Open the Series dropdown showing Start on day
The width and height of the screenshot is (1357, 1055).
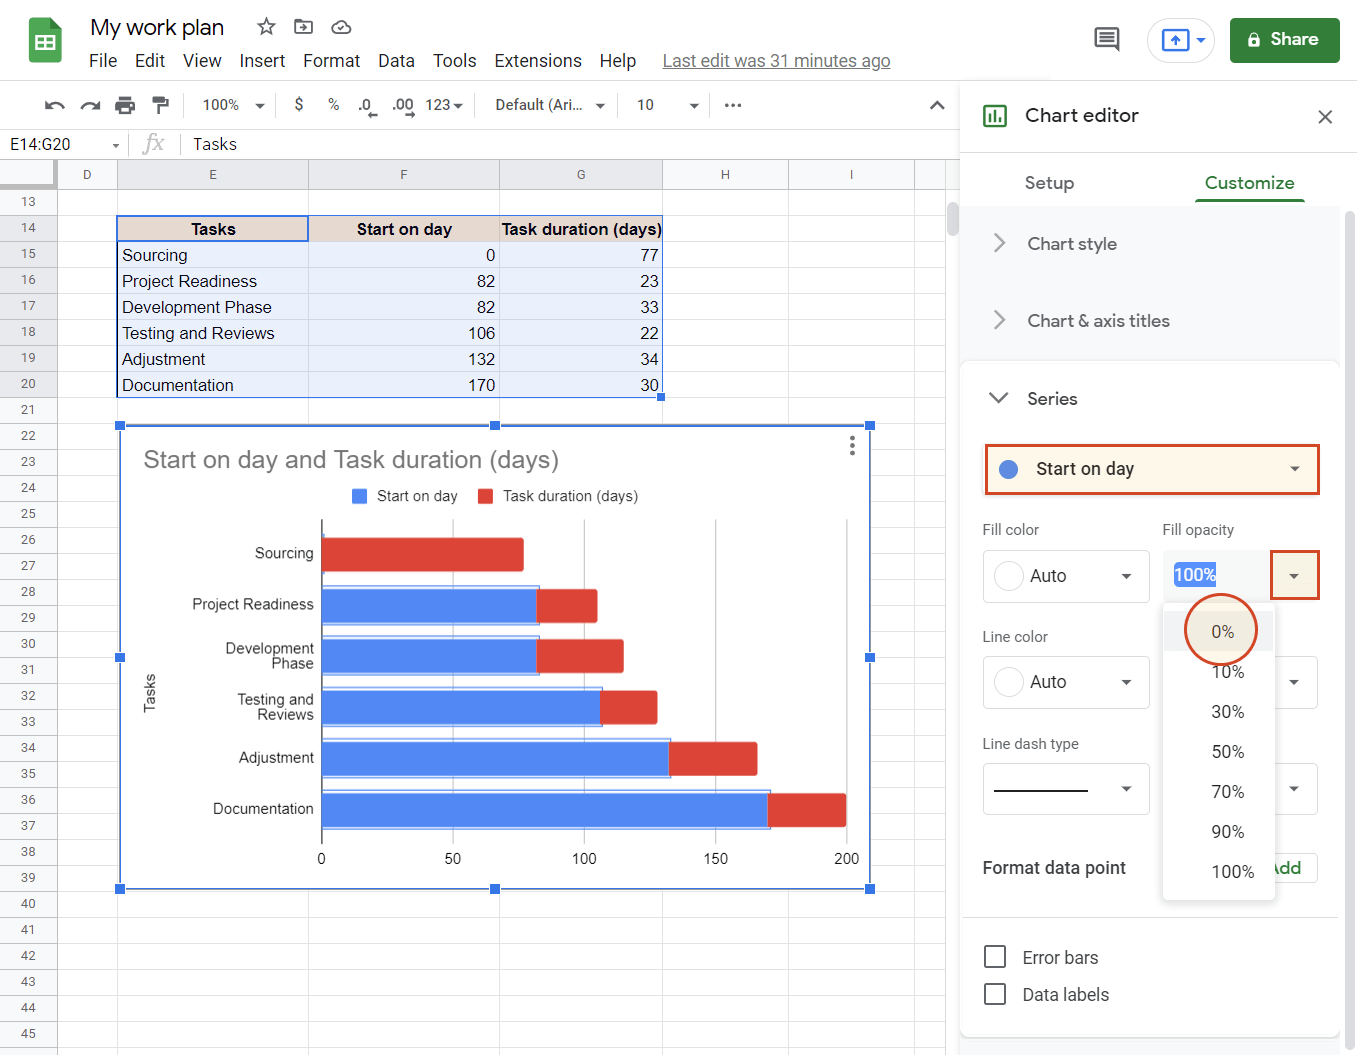1151,469
